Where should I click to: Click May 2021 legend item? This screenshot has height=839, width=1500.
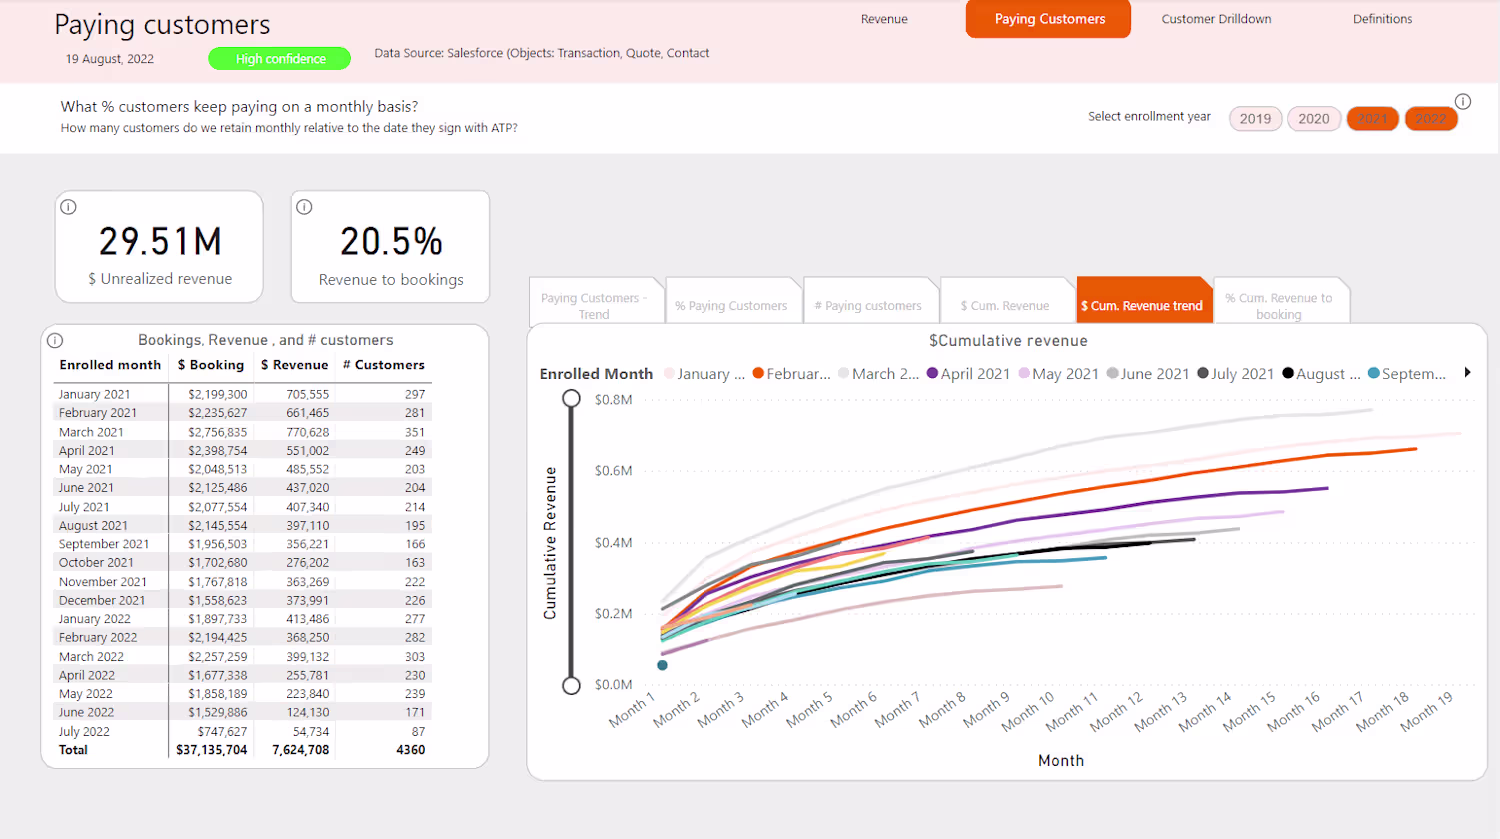click(1058, 374)
